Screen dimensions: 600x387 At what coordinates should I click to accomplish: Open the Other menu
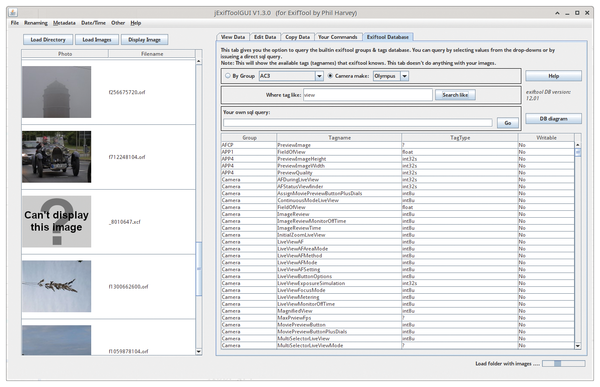pos(118,23)
